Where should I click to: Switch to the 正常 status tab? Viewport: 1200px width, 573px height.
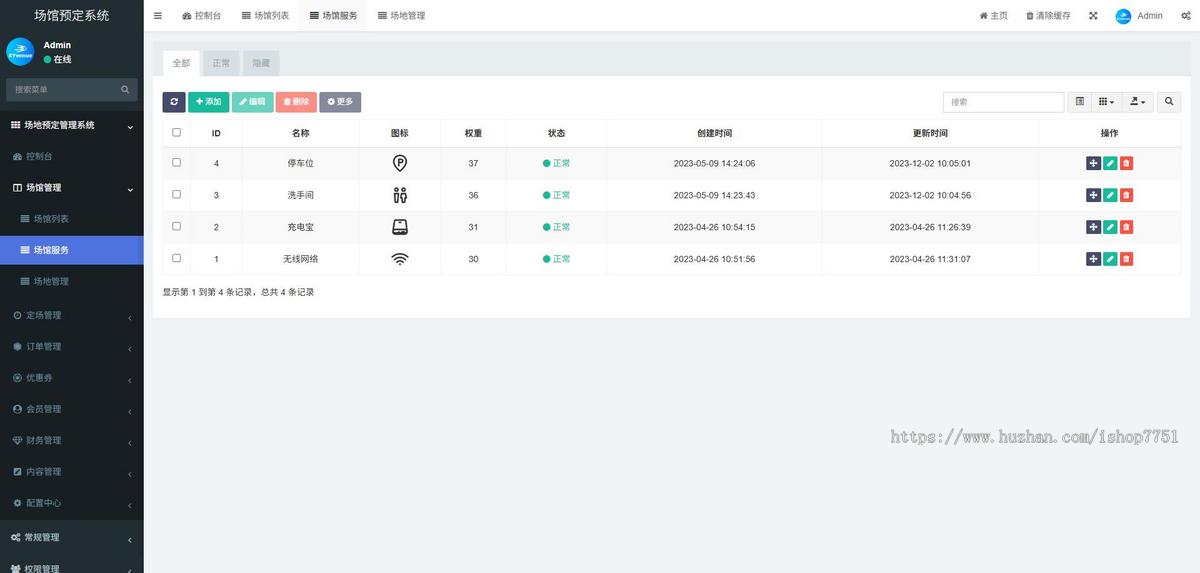(221, 63)
